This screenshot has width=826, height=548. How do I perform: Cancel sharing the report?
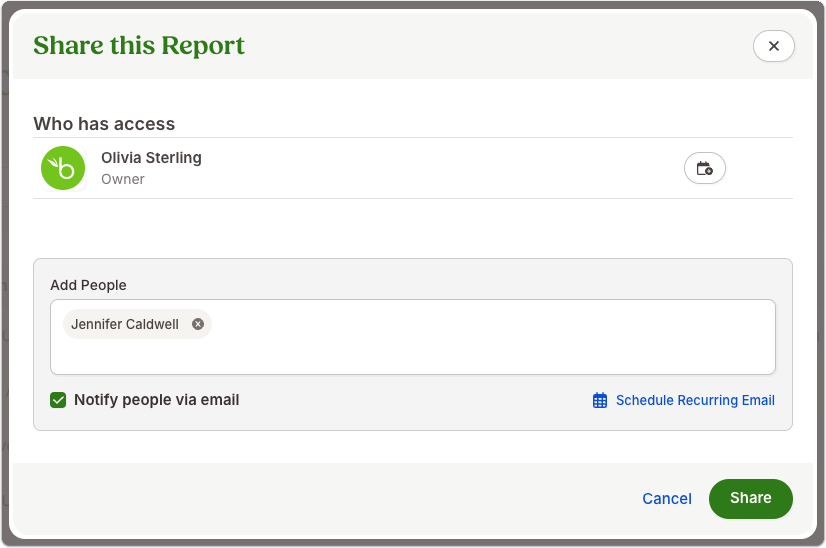(x=666, y=498)
